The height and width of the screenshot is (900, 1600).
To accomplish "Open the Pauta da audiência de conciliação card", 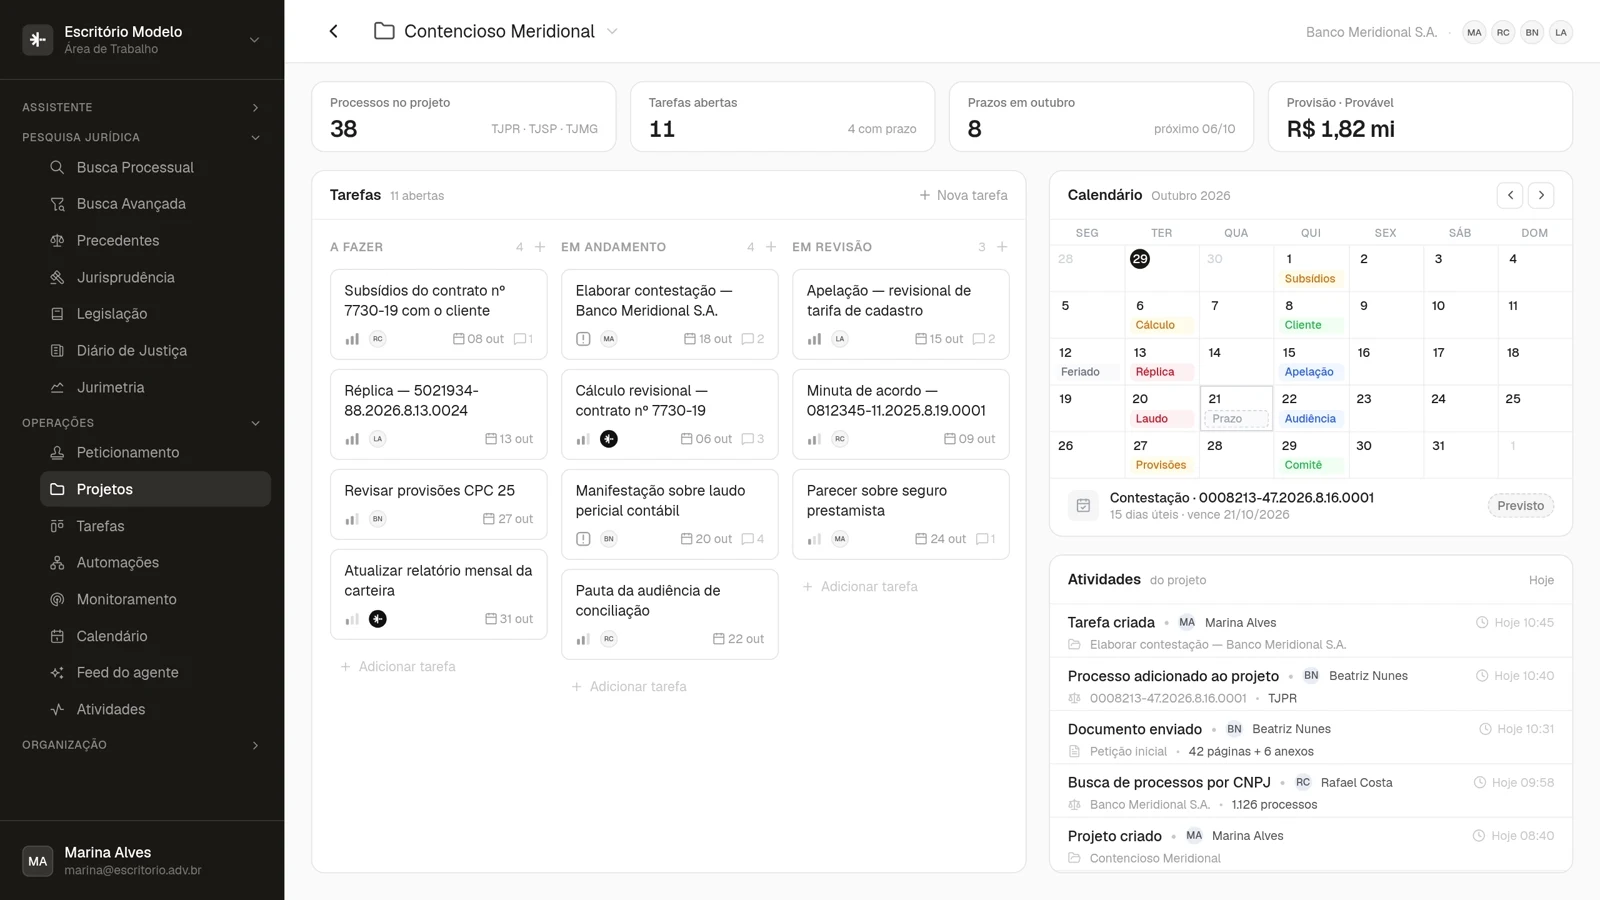I will (670, 614).
